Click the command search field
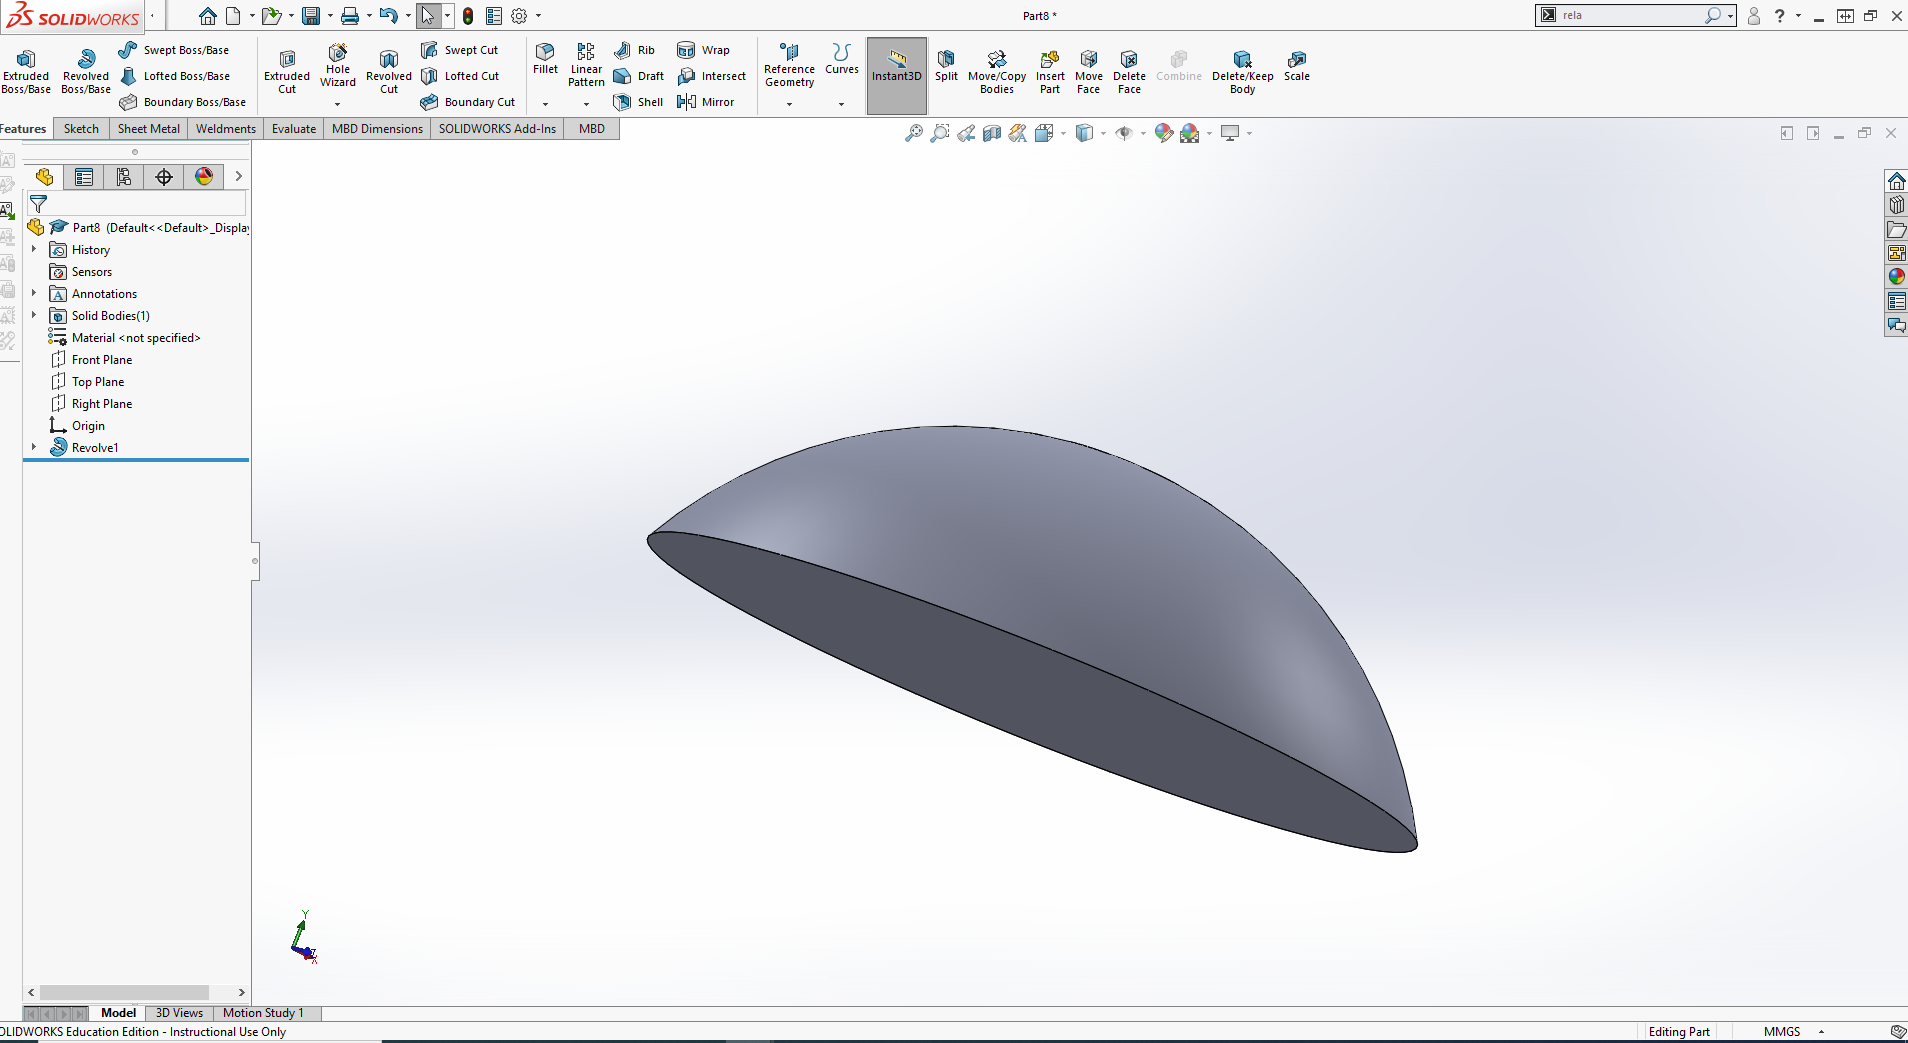 point(1631,15)
